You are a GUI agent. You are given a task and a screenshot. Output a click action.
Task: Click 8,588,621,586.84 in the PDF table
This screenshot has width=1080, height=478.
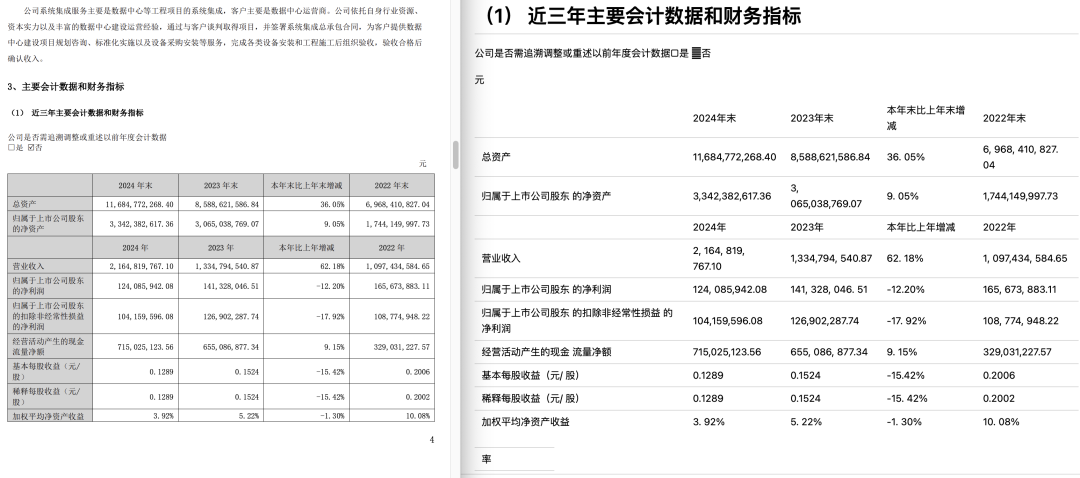click(x=225, y=205)
